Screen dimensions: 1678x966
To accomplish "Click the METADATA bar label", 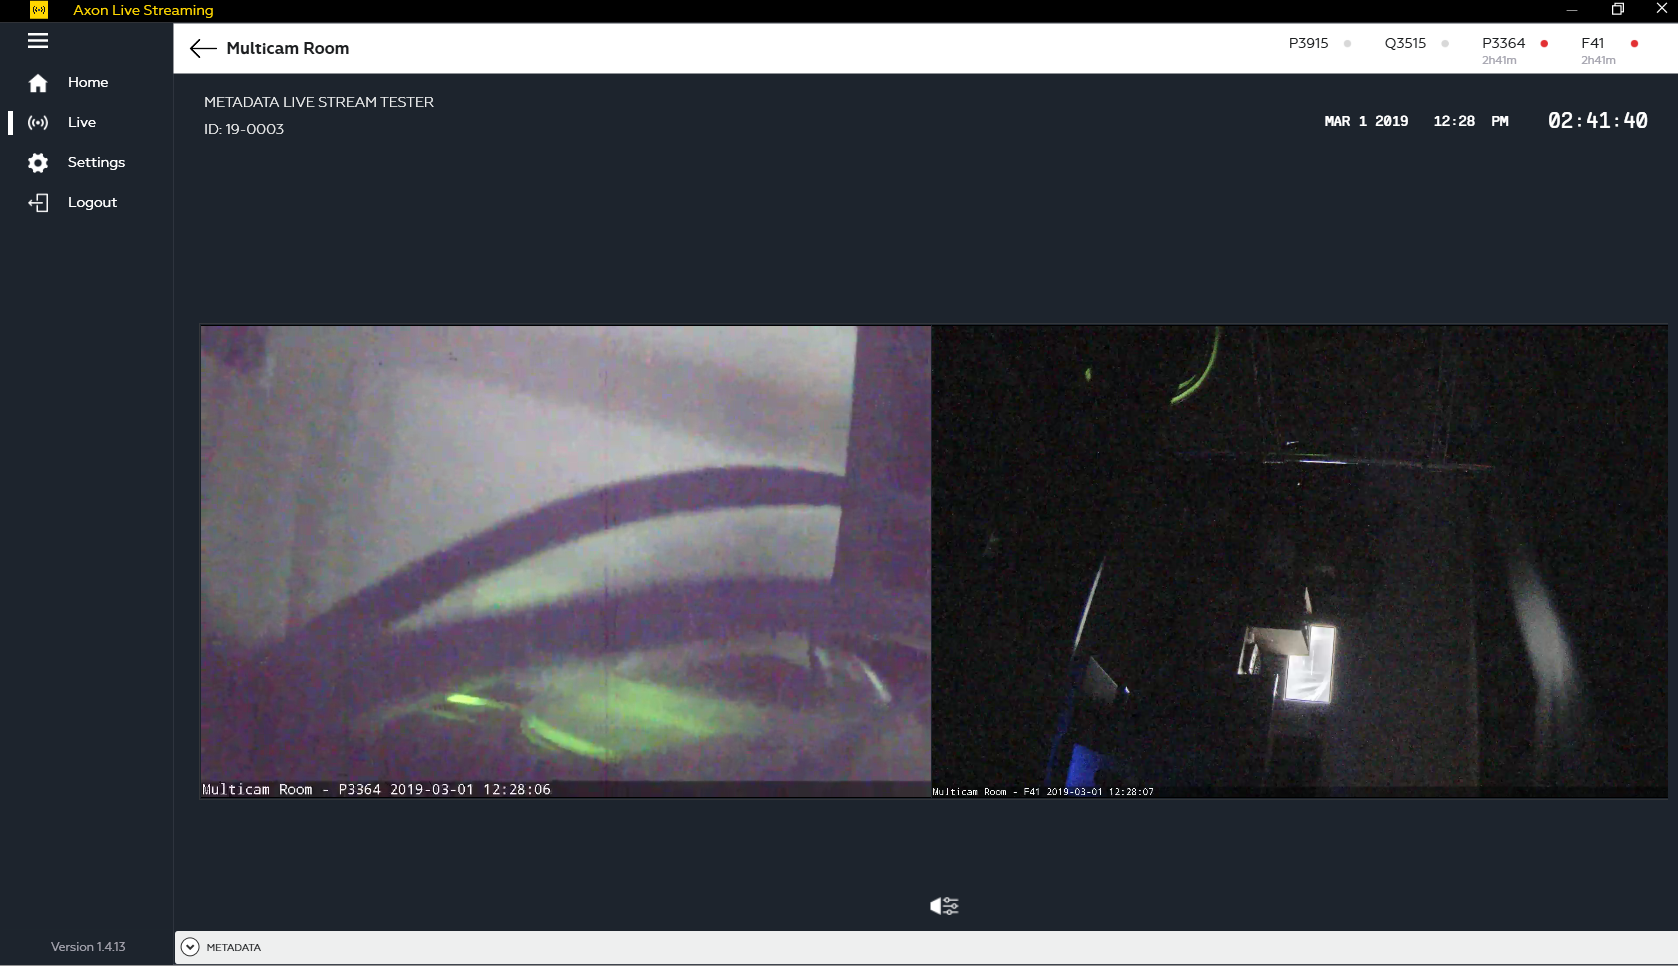I will coord(234,948).
